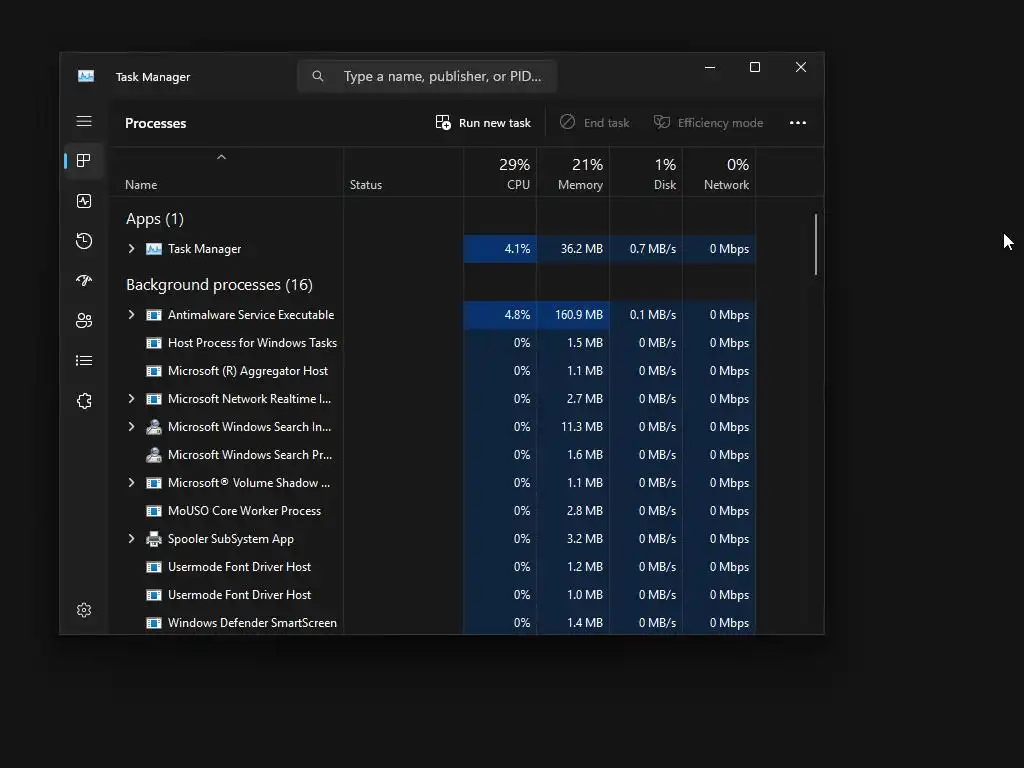Click the Microsoft Windows Search Pr... icon
The width and height of the screenshot is (1024, 768).
click(x=153, y=455)
